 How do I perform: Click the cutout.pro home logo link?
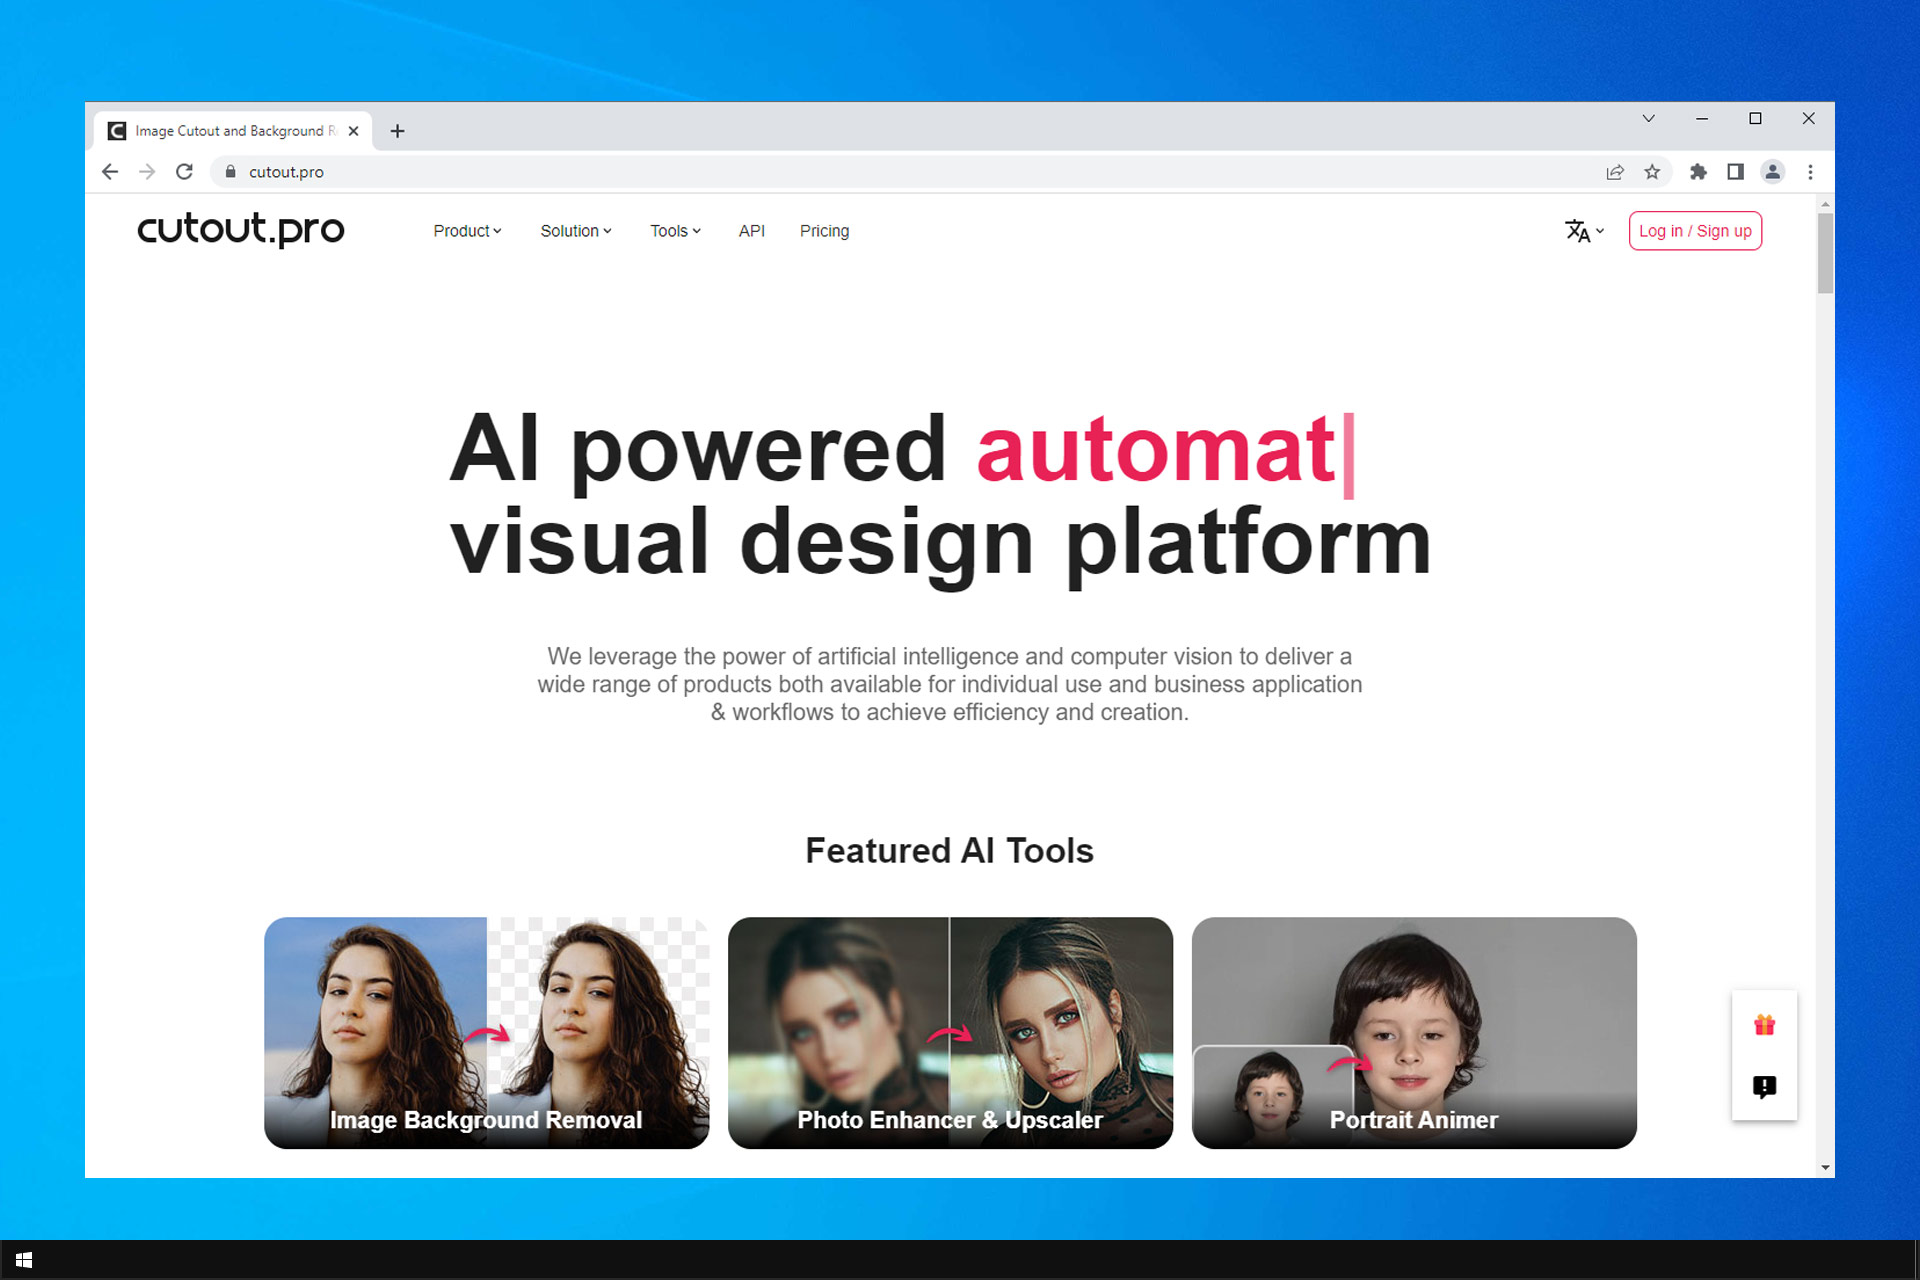[x=241, y=230]
